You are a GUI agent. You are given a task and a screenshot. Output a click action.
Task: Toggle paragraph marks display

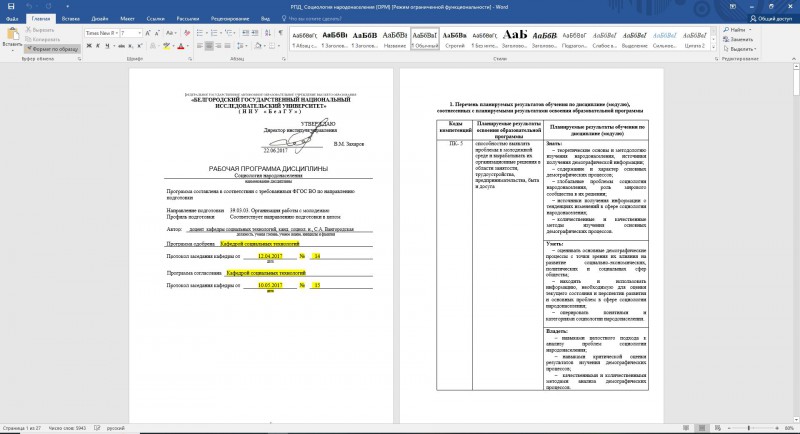281,33
